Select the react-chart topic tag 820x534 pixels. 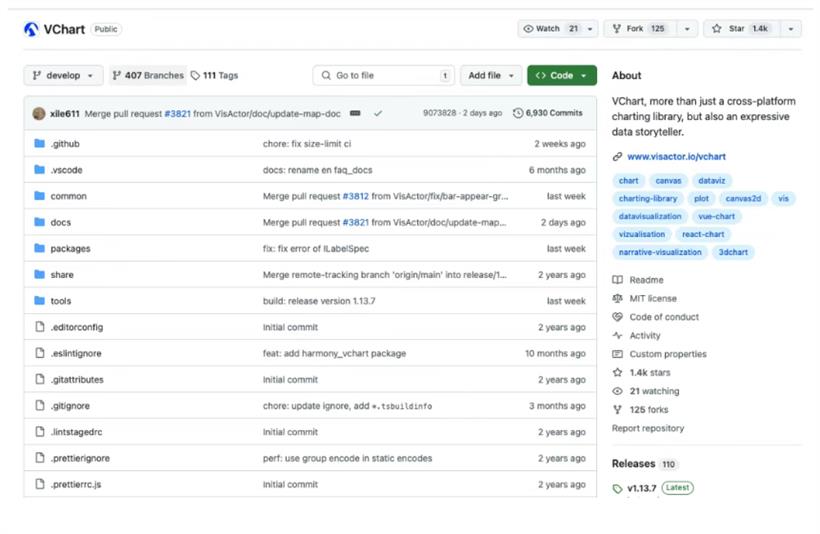click(703, 234)
